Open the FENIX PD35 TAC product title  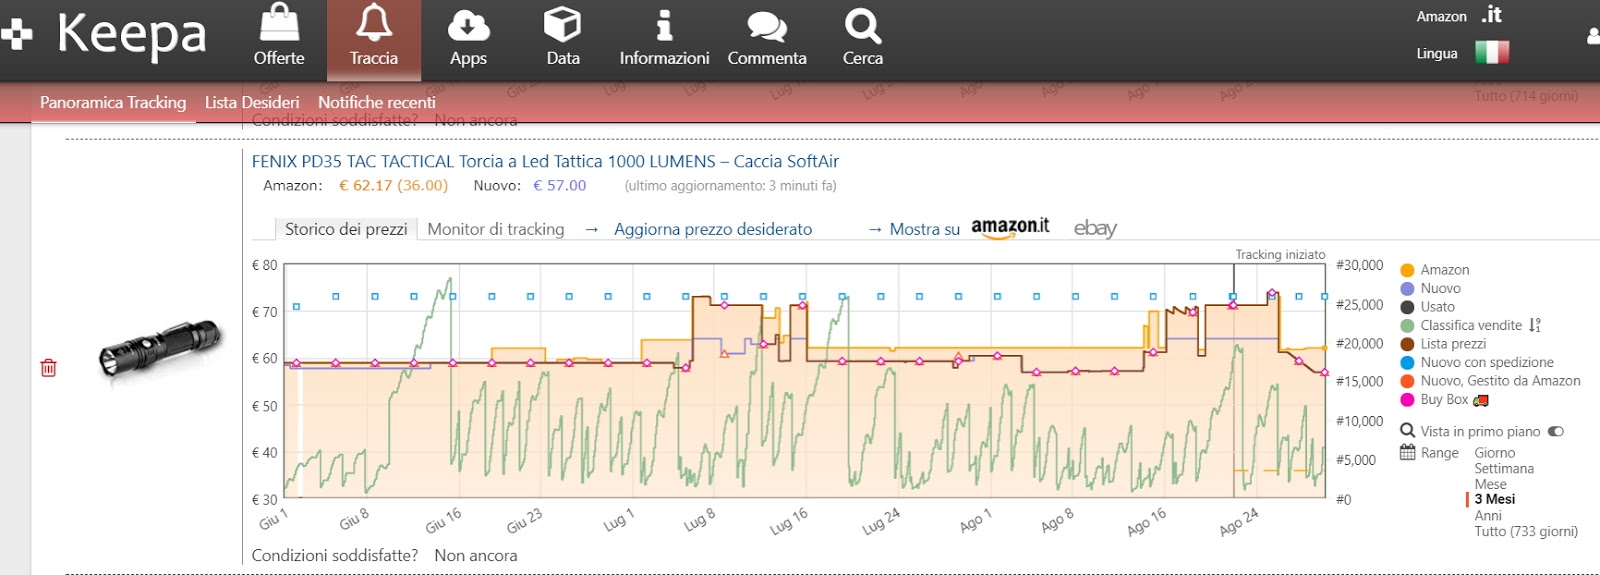[x=545, y=161]
